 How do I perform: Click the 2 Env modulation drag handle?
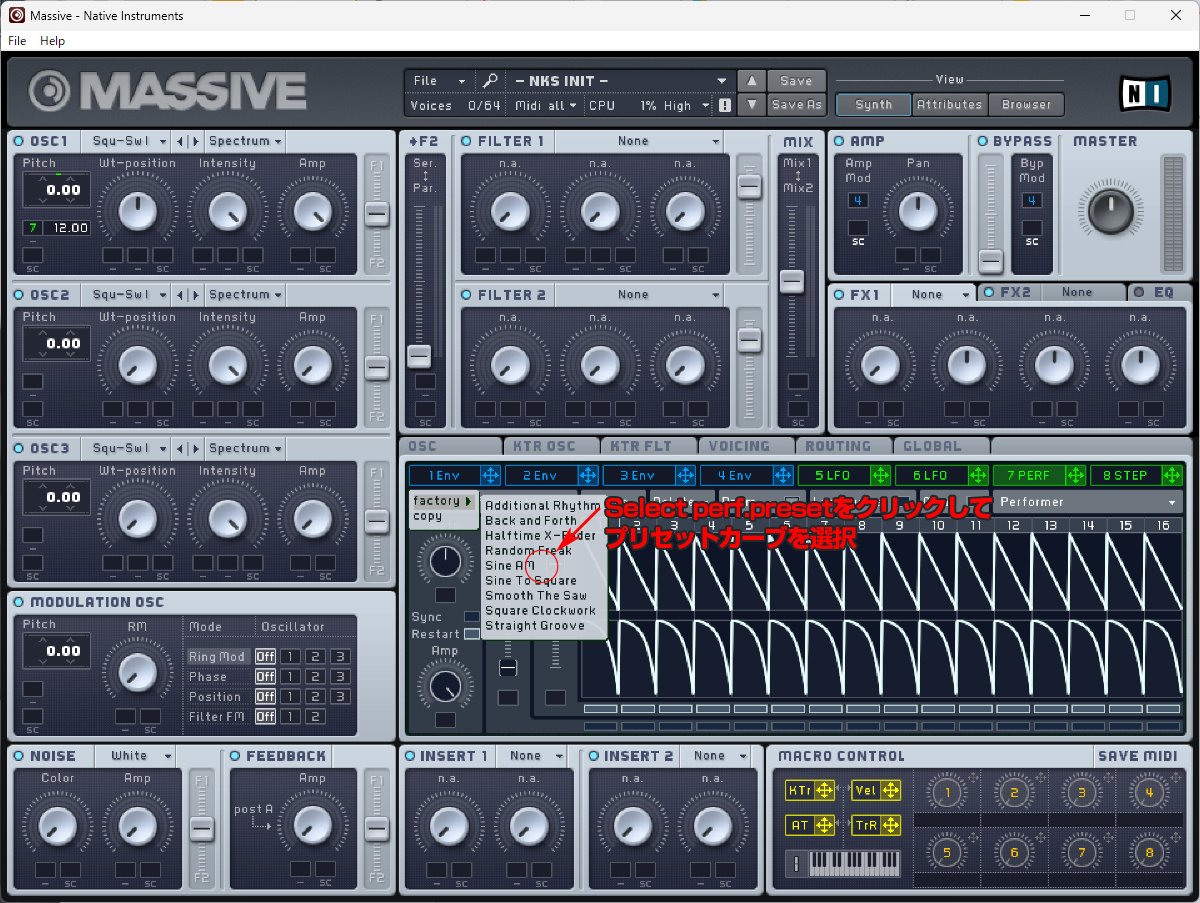(588, 475)
